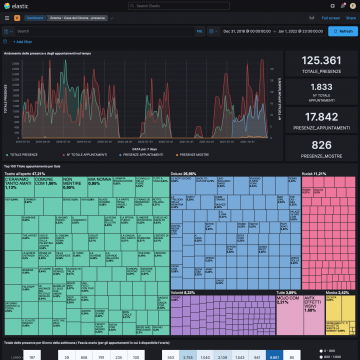Select the C'ERAVAMO TANTO AMATI treemap tile
This screenshot has width=360, height=360.
tap(19, 187)
